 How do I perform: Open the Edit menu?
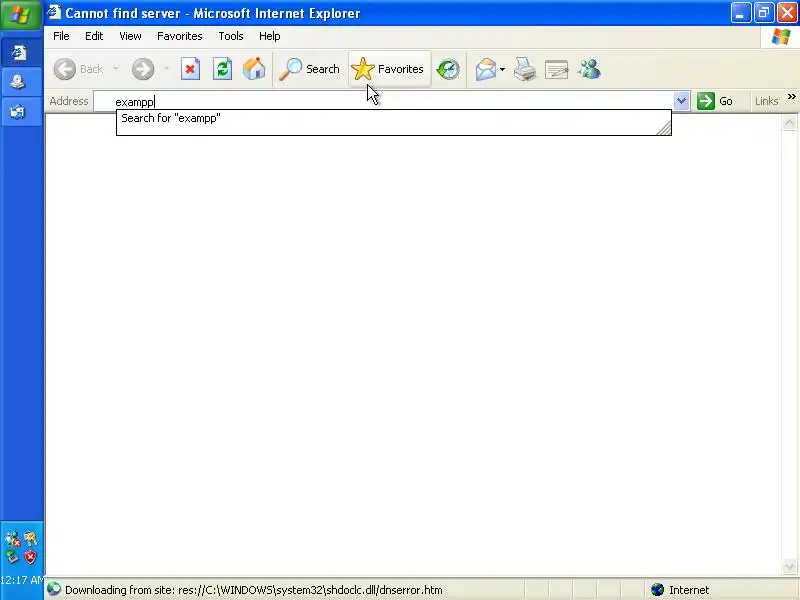94,36
